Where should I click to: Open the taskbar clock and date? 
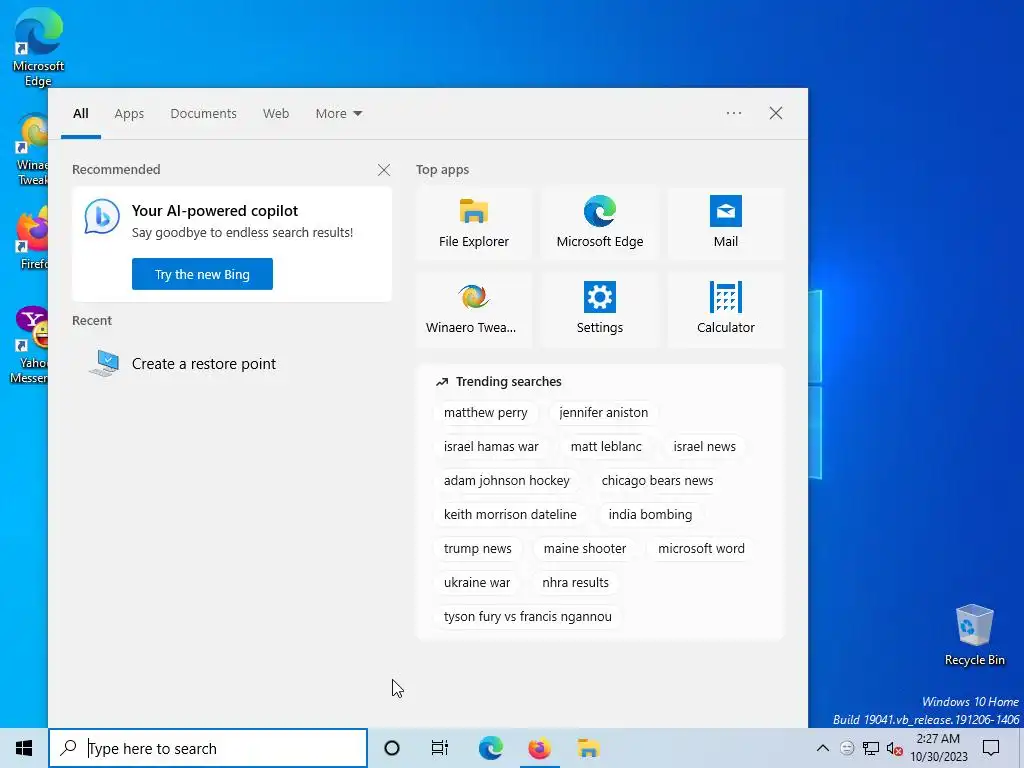point(938,748)
